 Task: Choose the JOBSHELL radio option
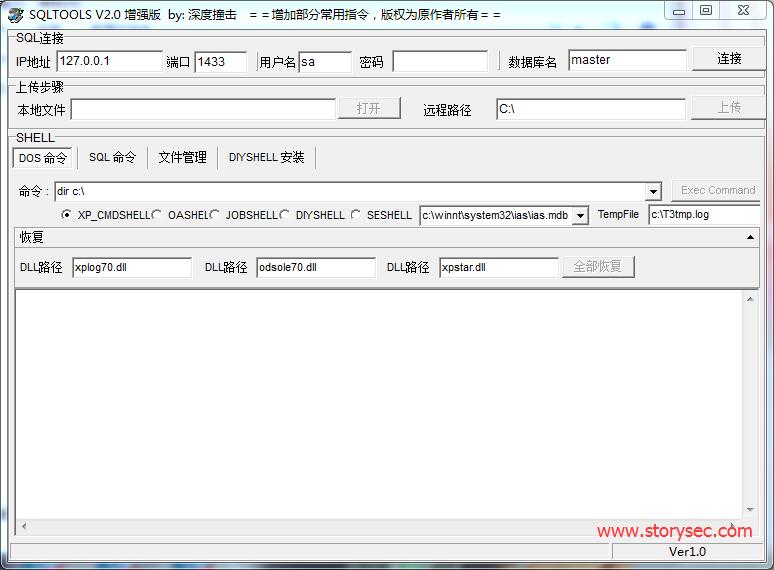pyautogui.click(x=215, y=215)
